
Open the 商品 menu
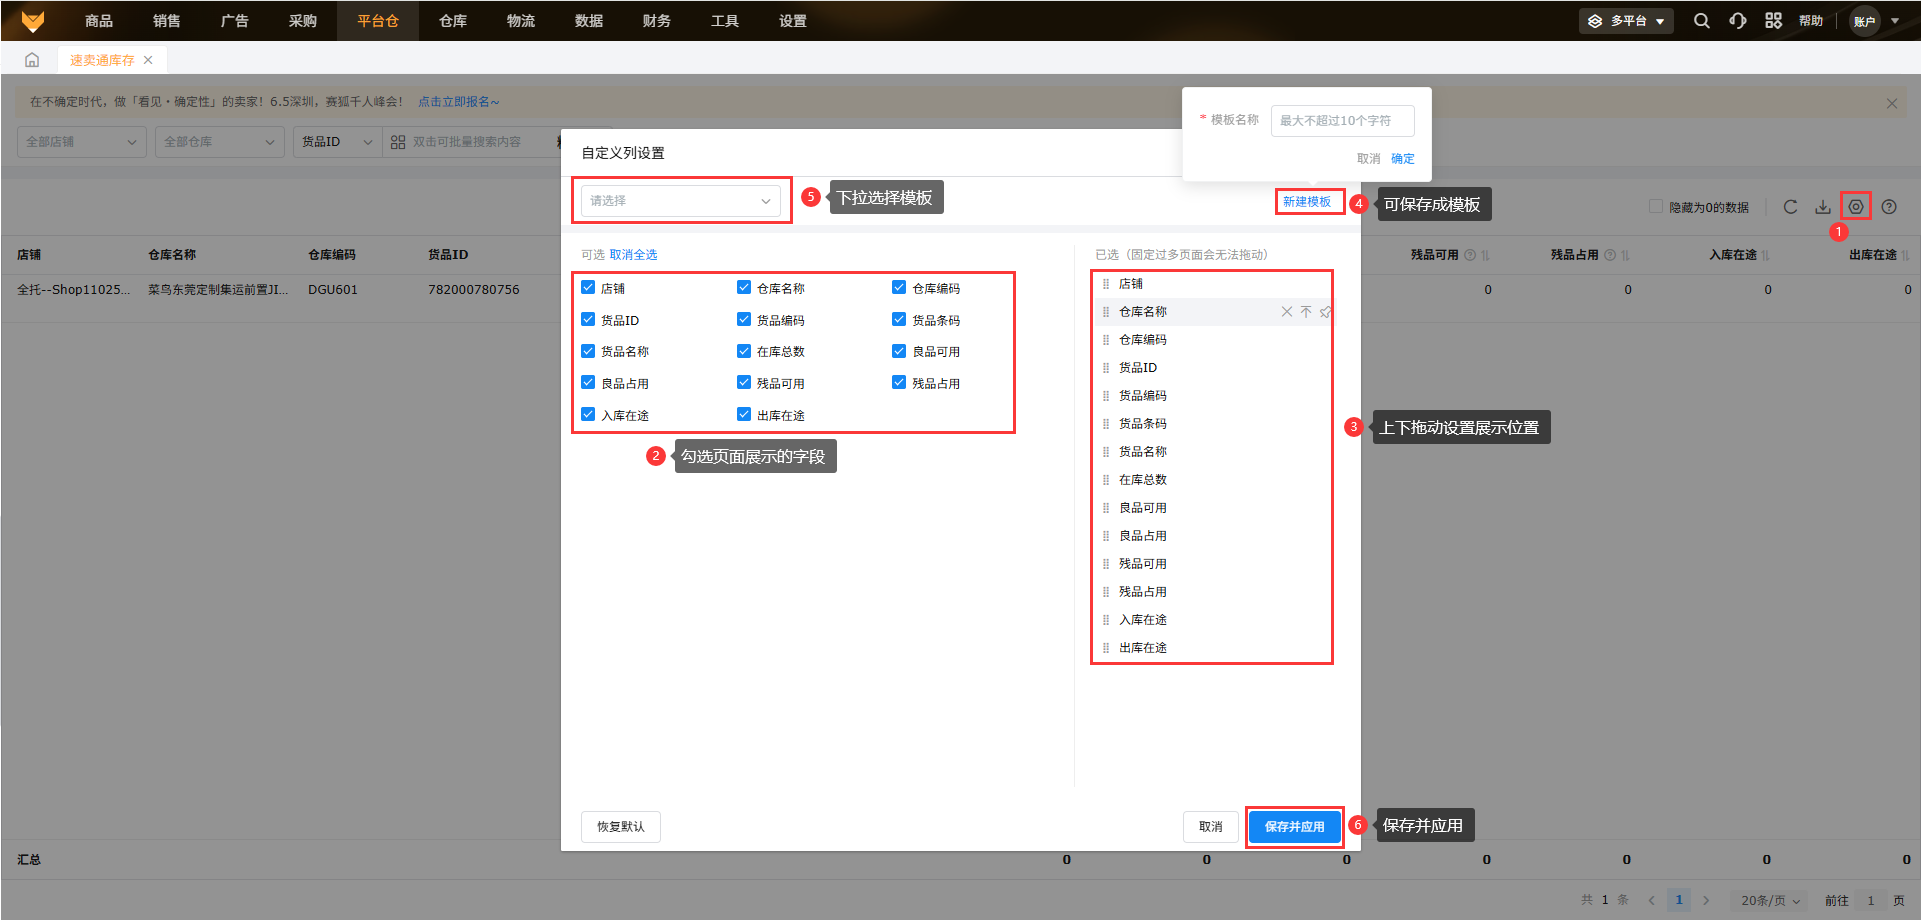click(x=99, y=21)
